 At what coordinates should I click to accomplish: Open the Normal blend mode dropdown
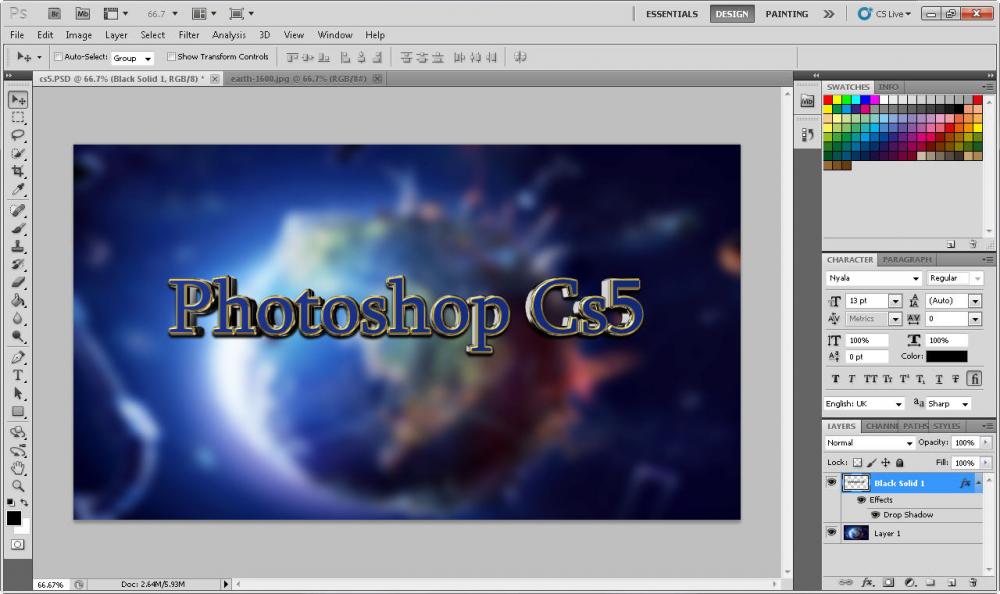(869, 443)
